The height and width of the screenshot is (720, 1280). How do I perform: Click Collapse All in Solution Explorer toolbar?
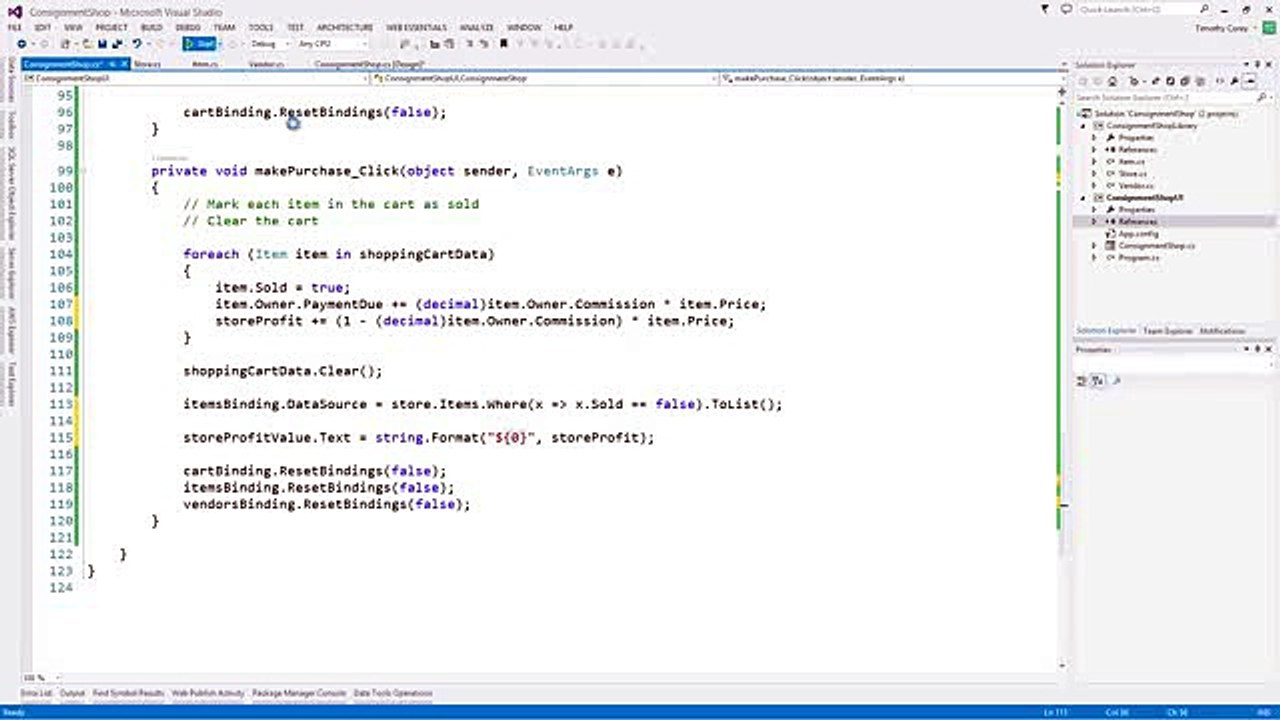point(1184,81)
